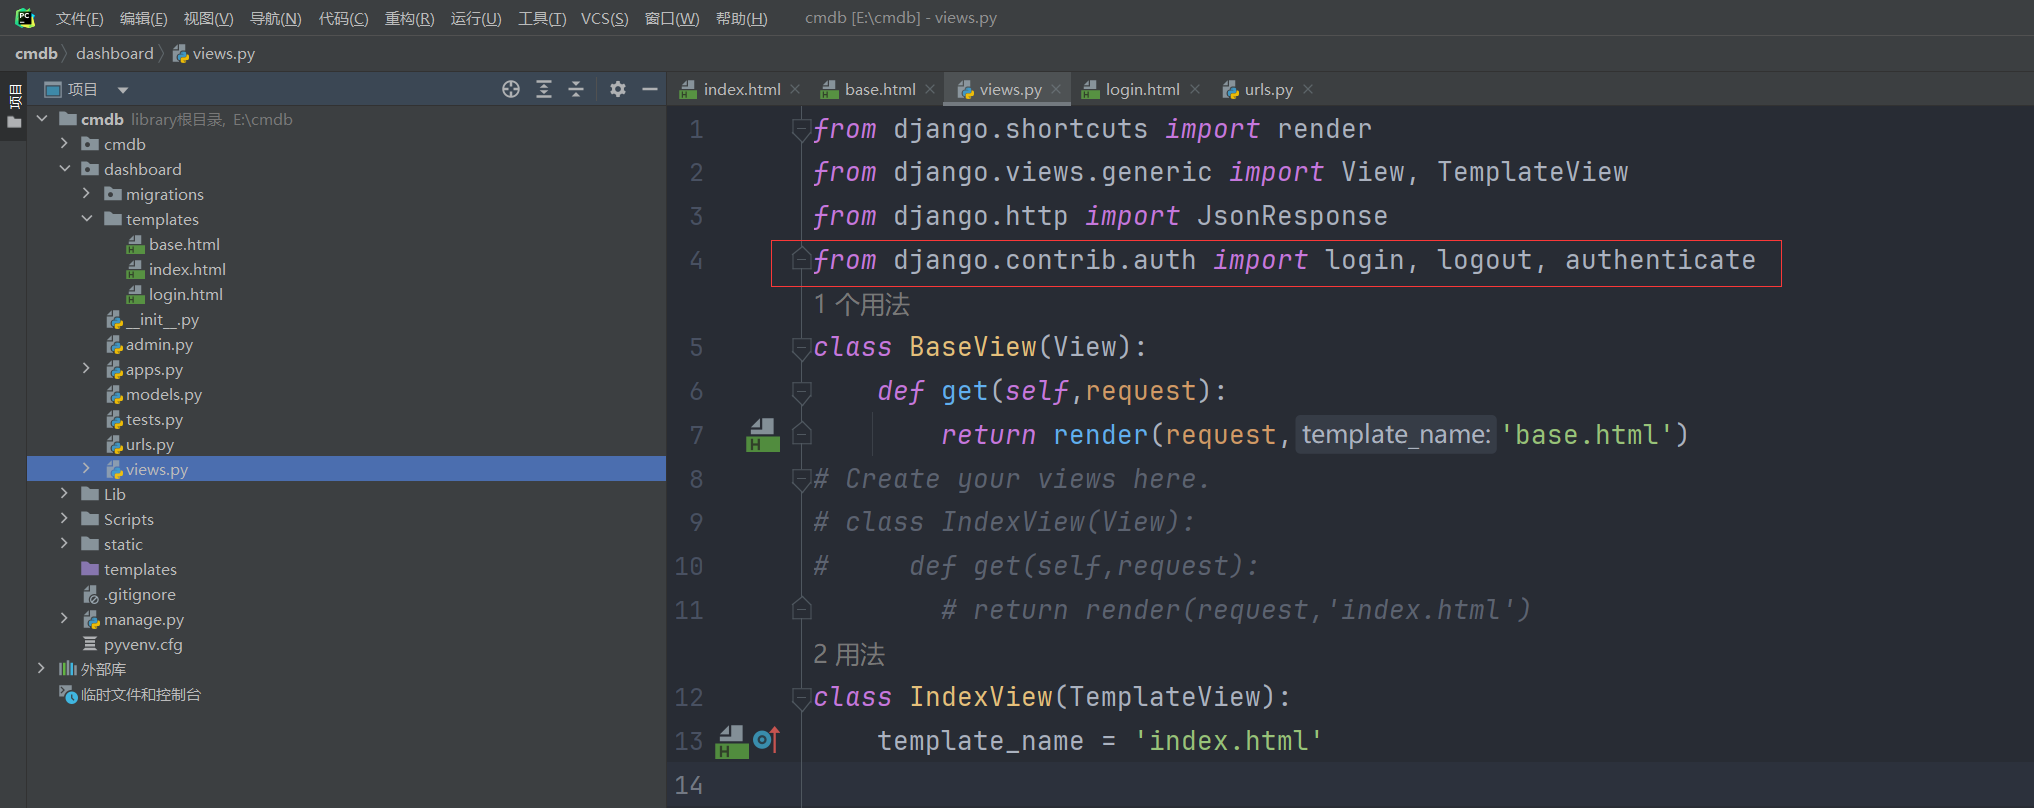2034x808 pixels.
Task: Toggle the 项目 tool window side stripe button
Action: coord(14,107)
